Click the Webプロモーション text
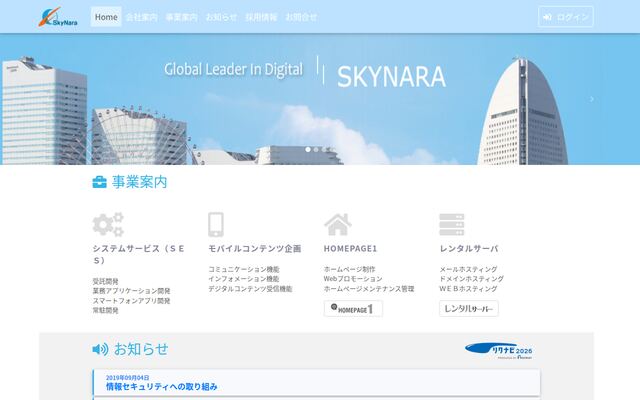Screen dimensions: 640x400 click(x=353, y=279)
